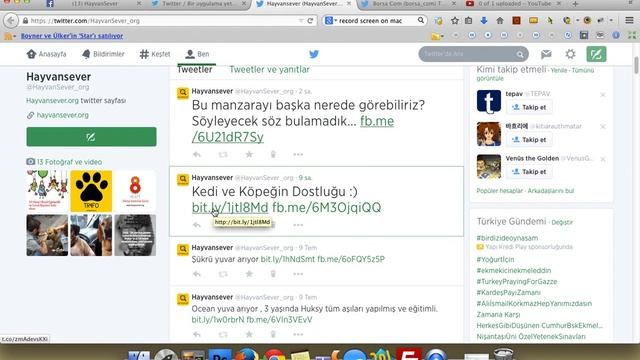Switch to 'Tweetler ve yanıtlar' tab
Screen dimensions: 640x360
269,69
